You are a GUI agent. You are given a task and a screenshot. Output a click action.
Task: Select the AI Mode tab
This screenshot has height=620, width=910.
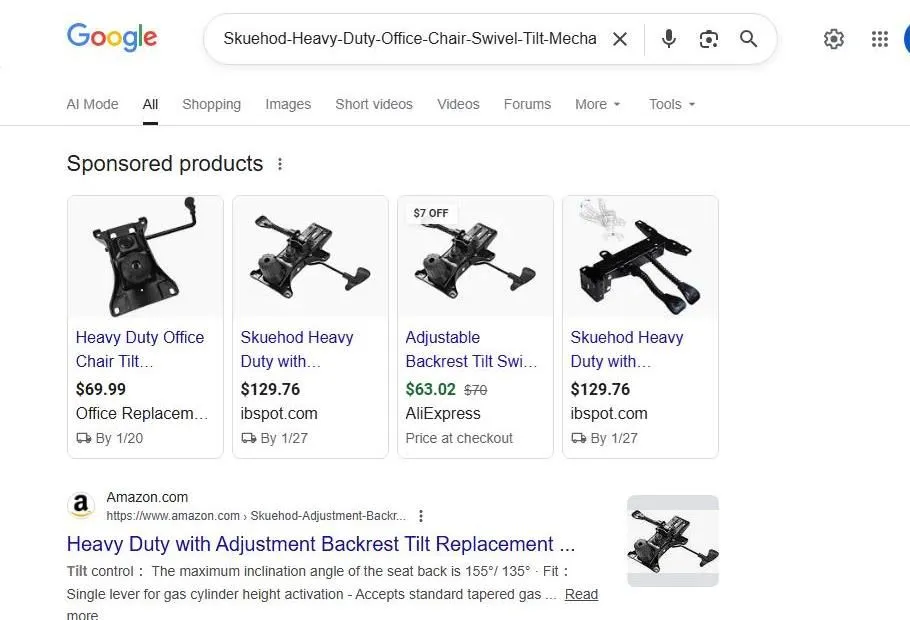point(92,104)
